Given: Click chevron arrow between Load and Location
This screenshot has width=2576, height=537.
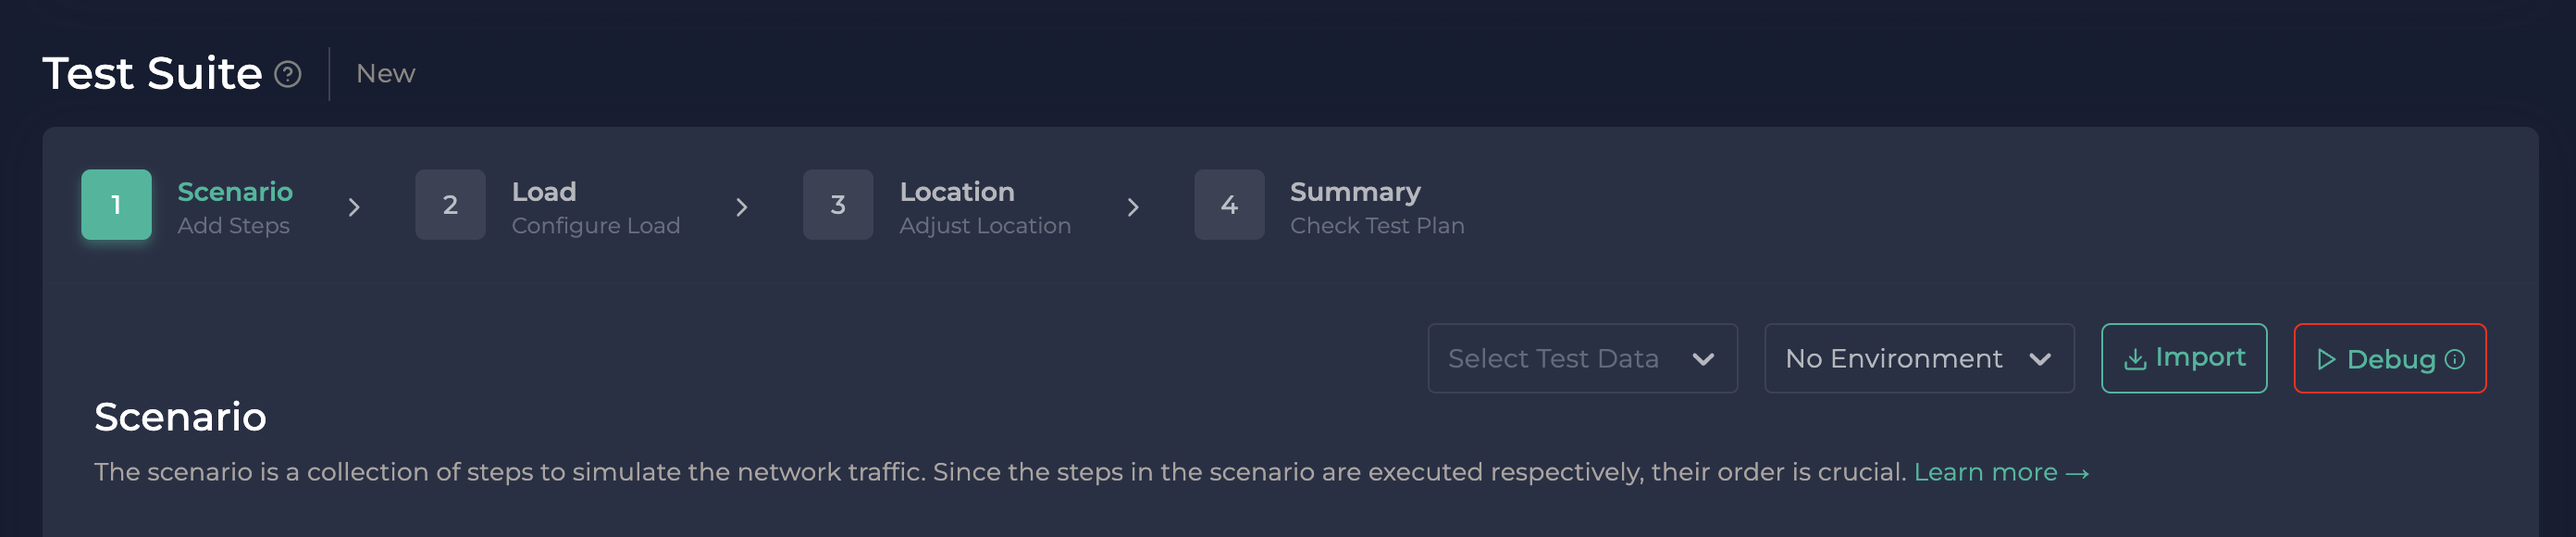Looking at the screenshot, I should (x=742, y=207).
